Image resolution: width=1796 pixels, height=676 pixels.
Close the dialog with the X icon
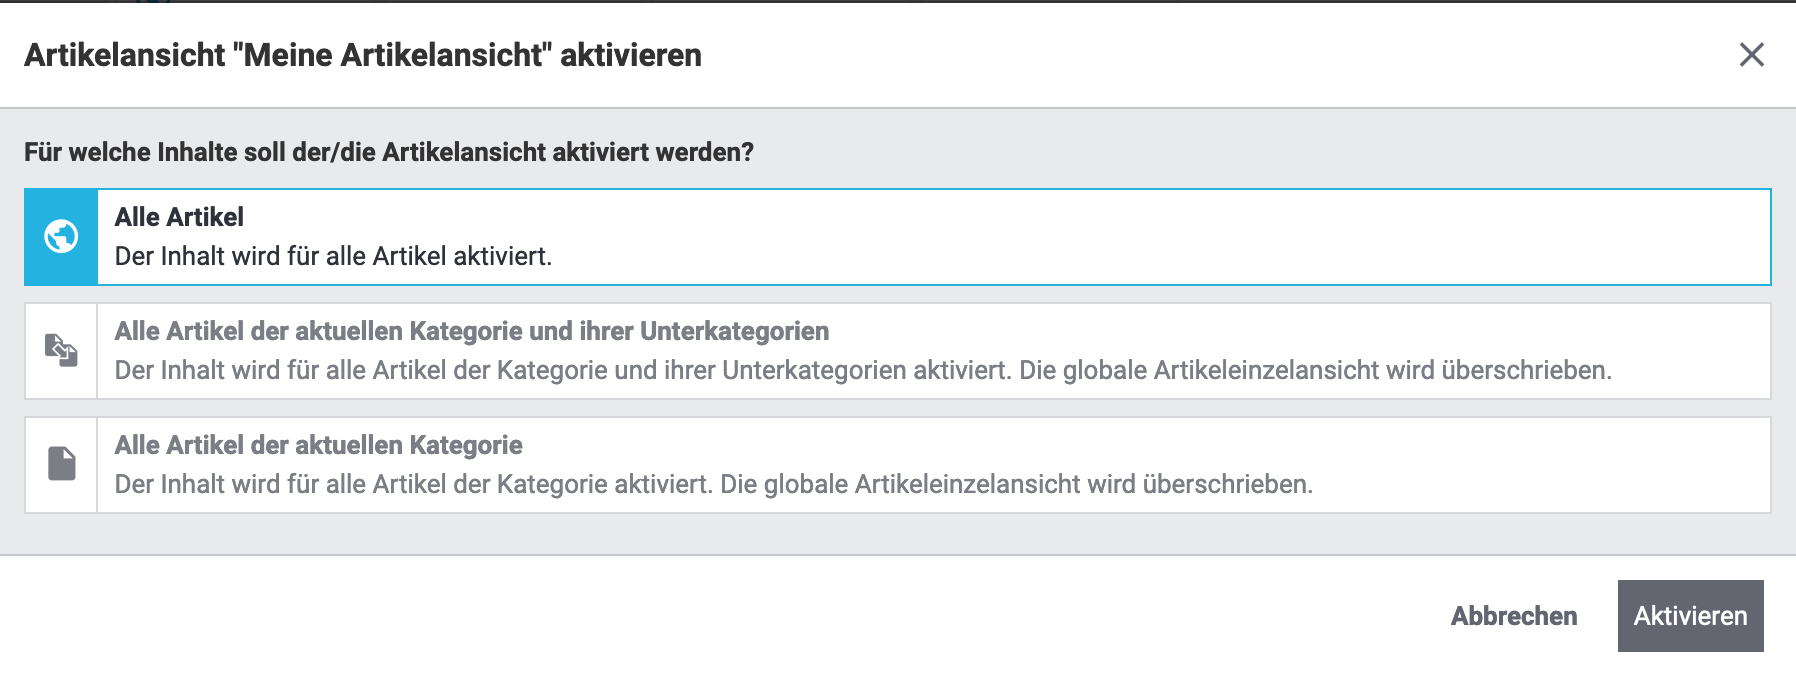click(x=1751, y=55)
